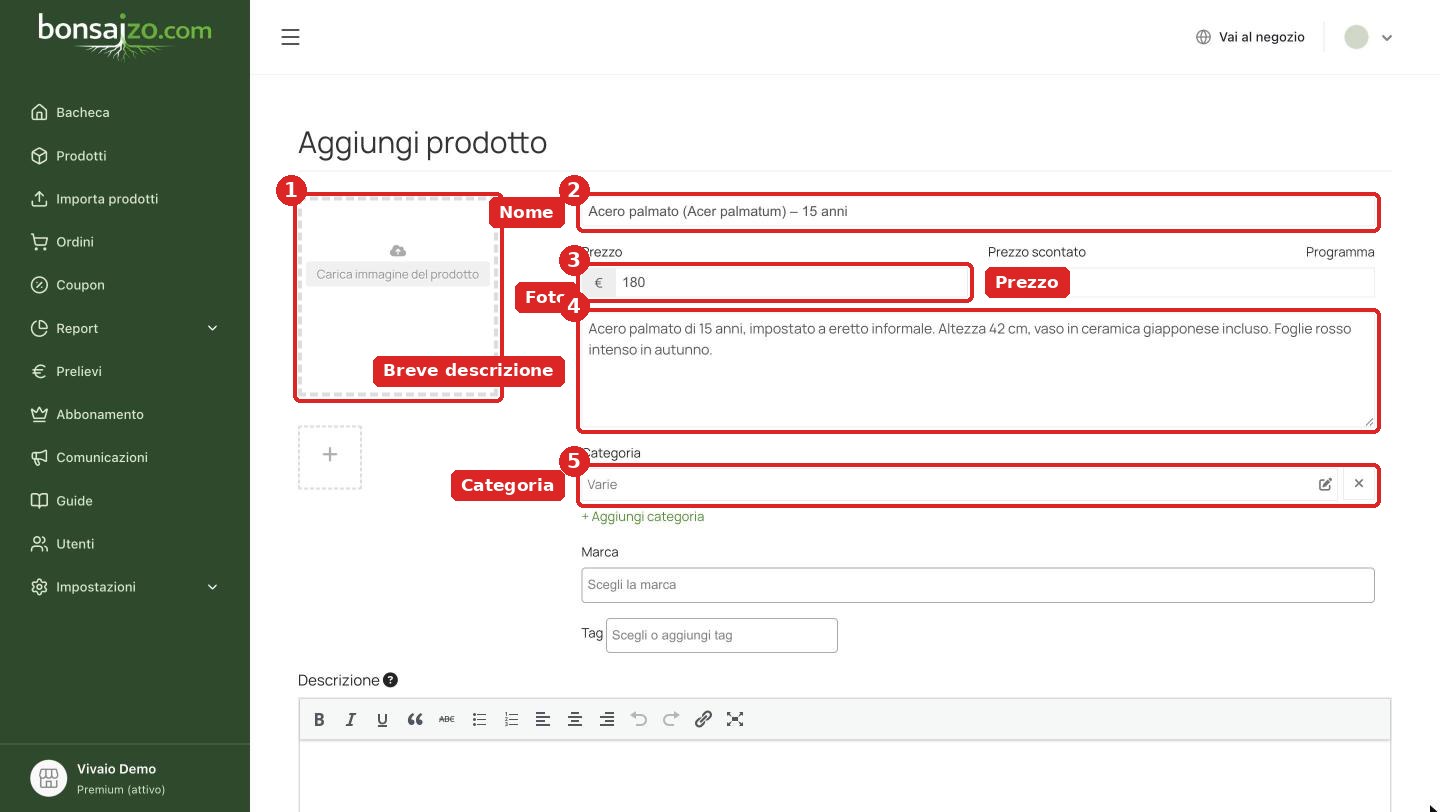Image resolution: width=1440 pixels, height=812 pixels.
Task: Insert a hyperlink in the description
Action: pos(703,719)
